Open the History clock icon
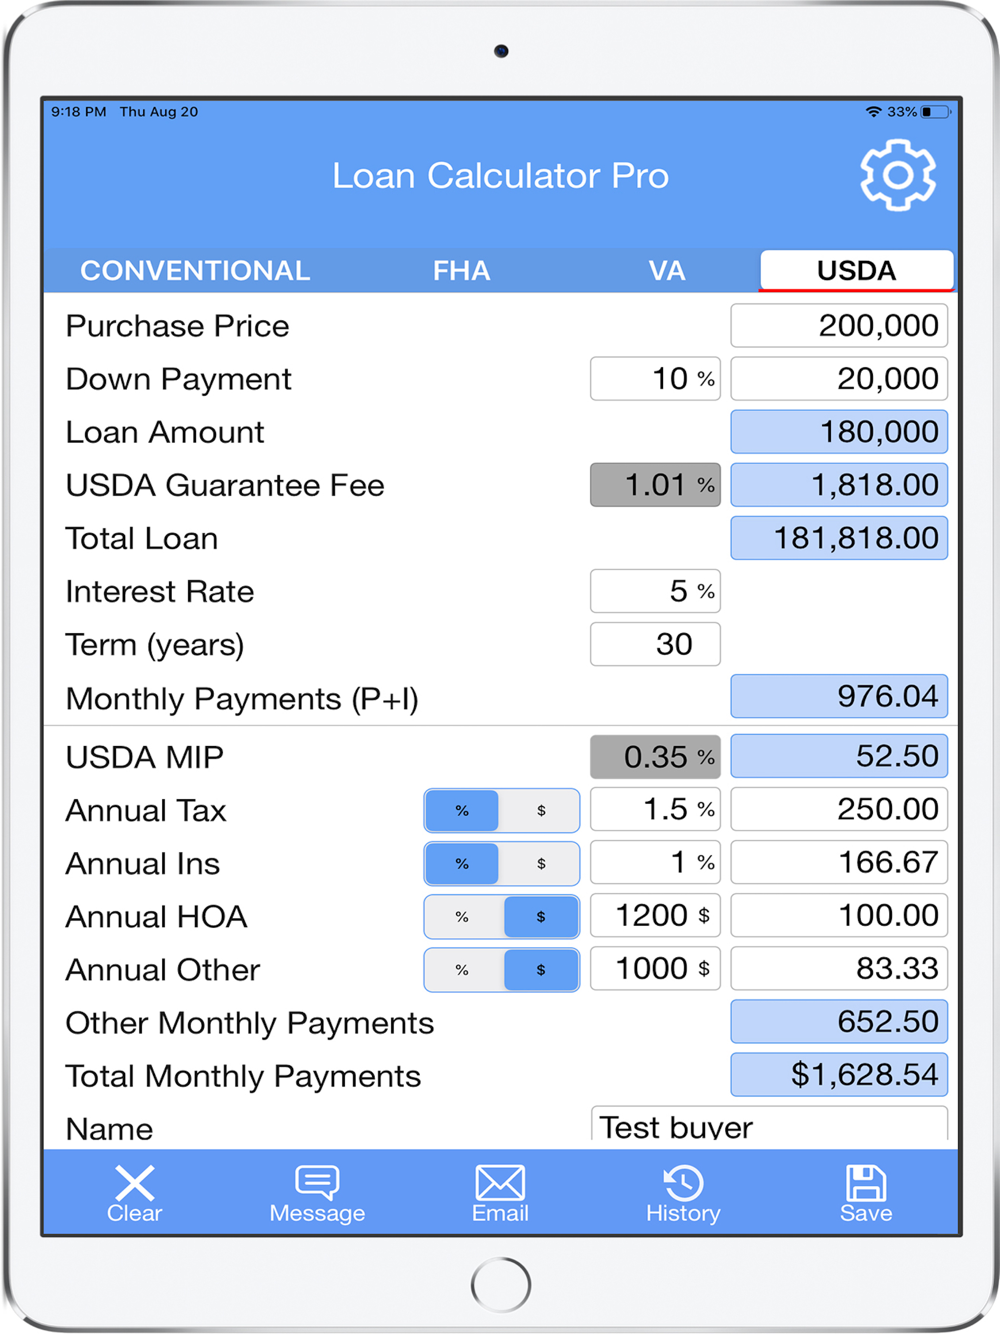The height and width of the screenshot is (1334, 1000). coord(683,1182)
